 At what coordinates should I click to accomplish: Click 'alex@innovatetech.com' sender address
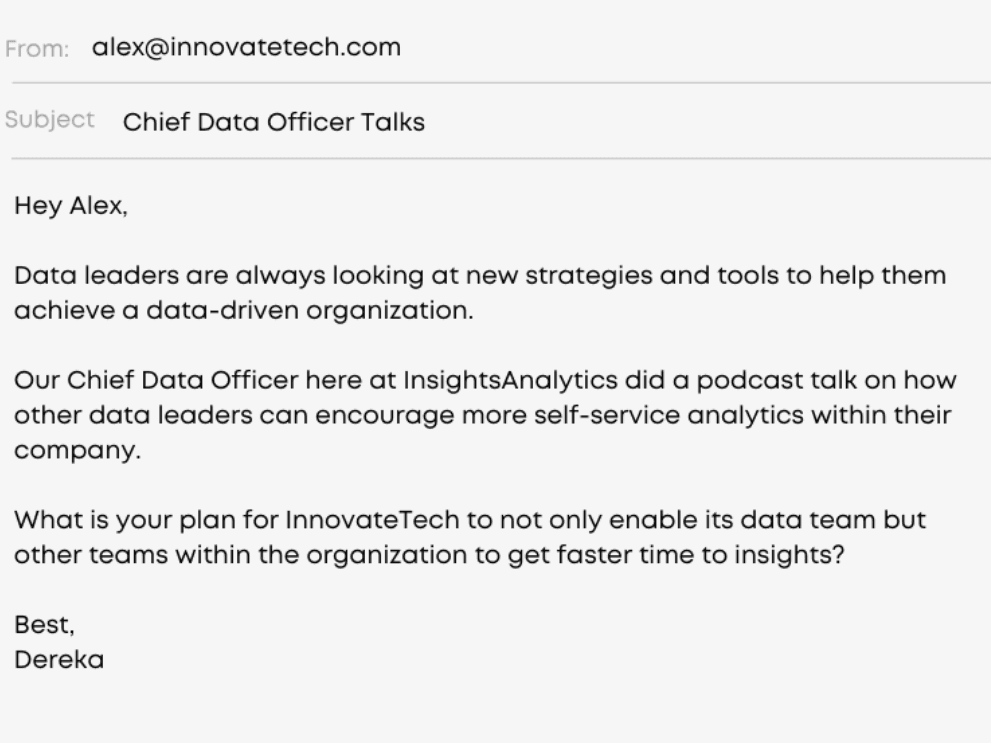[x=246, y=47]
